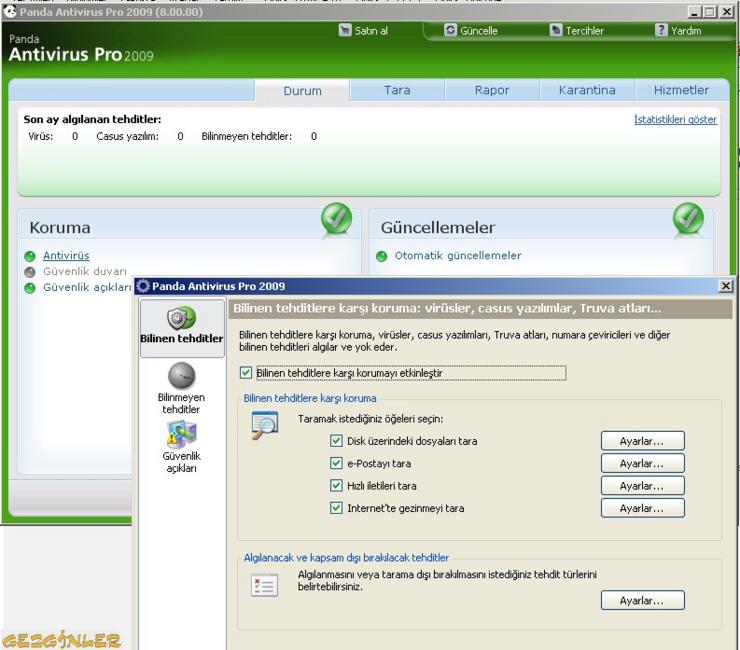The width and height of the screenshot is (740, 650).
Task: Select the Bilinmeyen tehditler globe icon
Action: [x=182, y=375]
